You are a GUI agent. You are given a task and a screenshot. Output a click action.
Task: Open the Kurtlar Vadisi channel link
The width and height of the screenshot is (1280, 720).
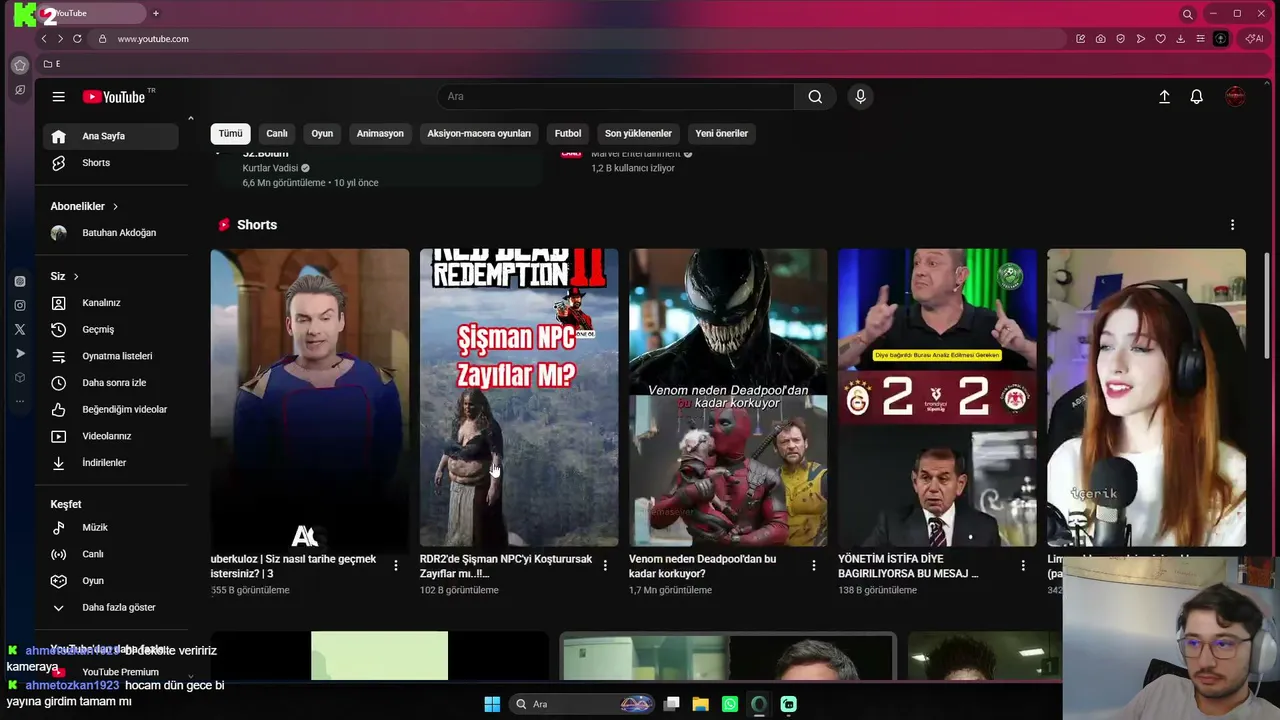[x=270, y=168]
